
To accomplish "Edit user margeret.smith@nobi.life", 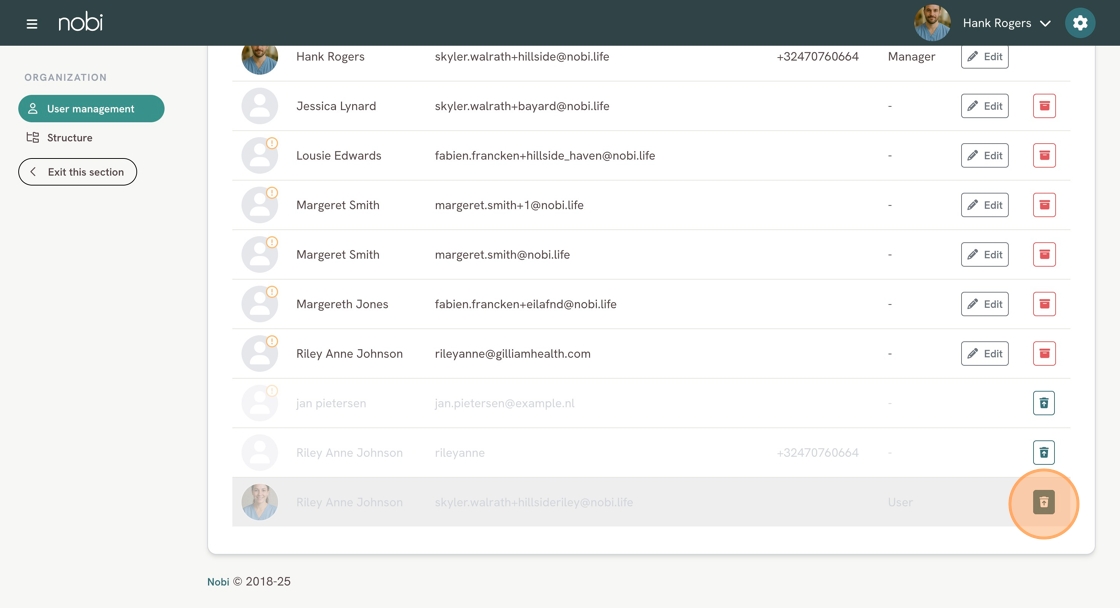I will click(x=984, y=254).
